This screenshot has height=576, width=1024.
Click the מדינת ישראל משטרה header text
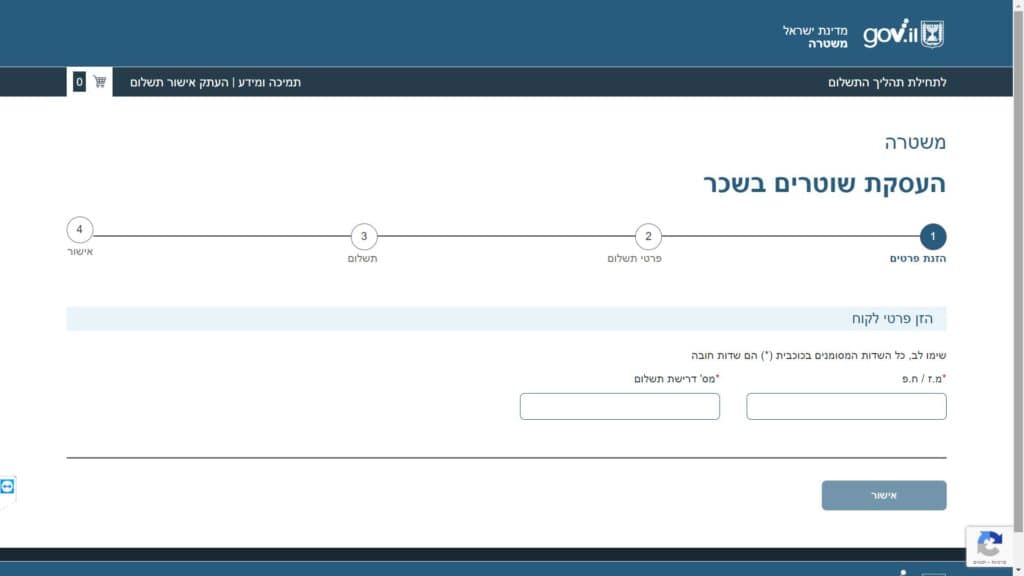[814, 37]
